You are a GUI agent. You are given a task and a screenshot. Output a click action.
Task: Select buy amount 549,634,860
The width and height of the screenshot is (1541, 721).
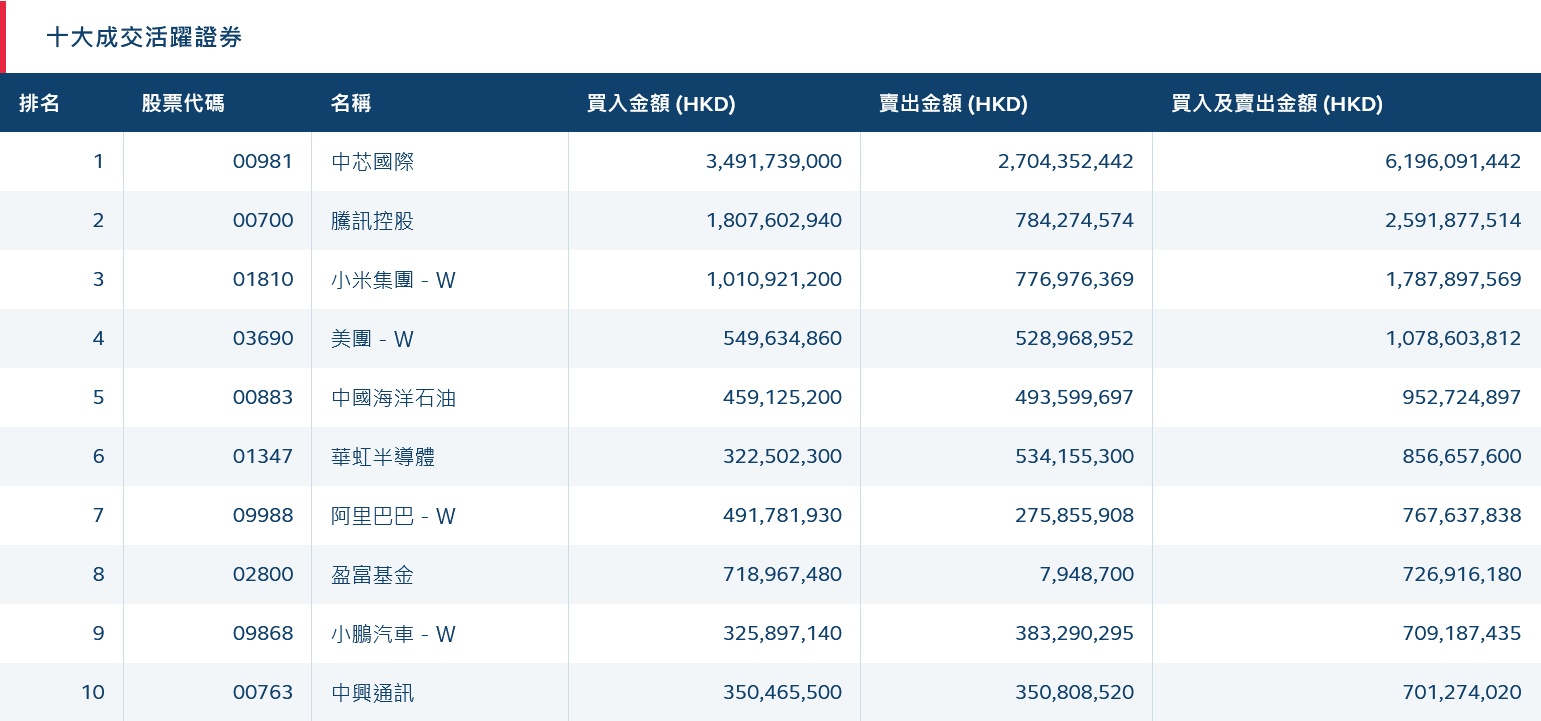click(782, 338)
